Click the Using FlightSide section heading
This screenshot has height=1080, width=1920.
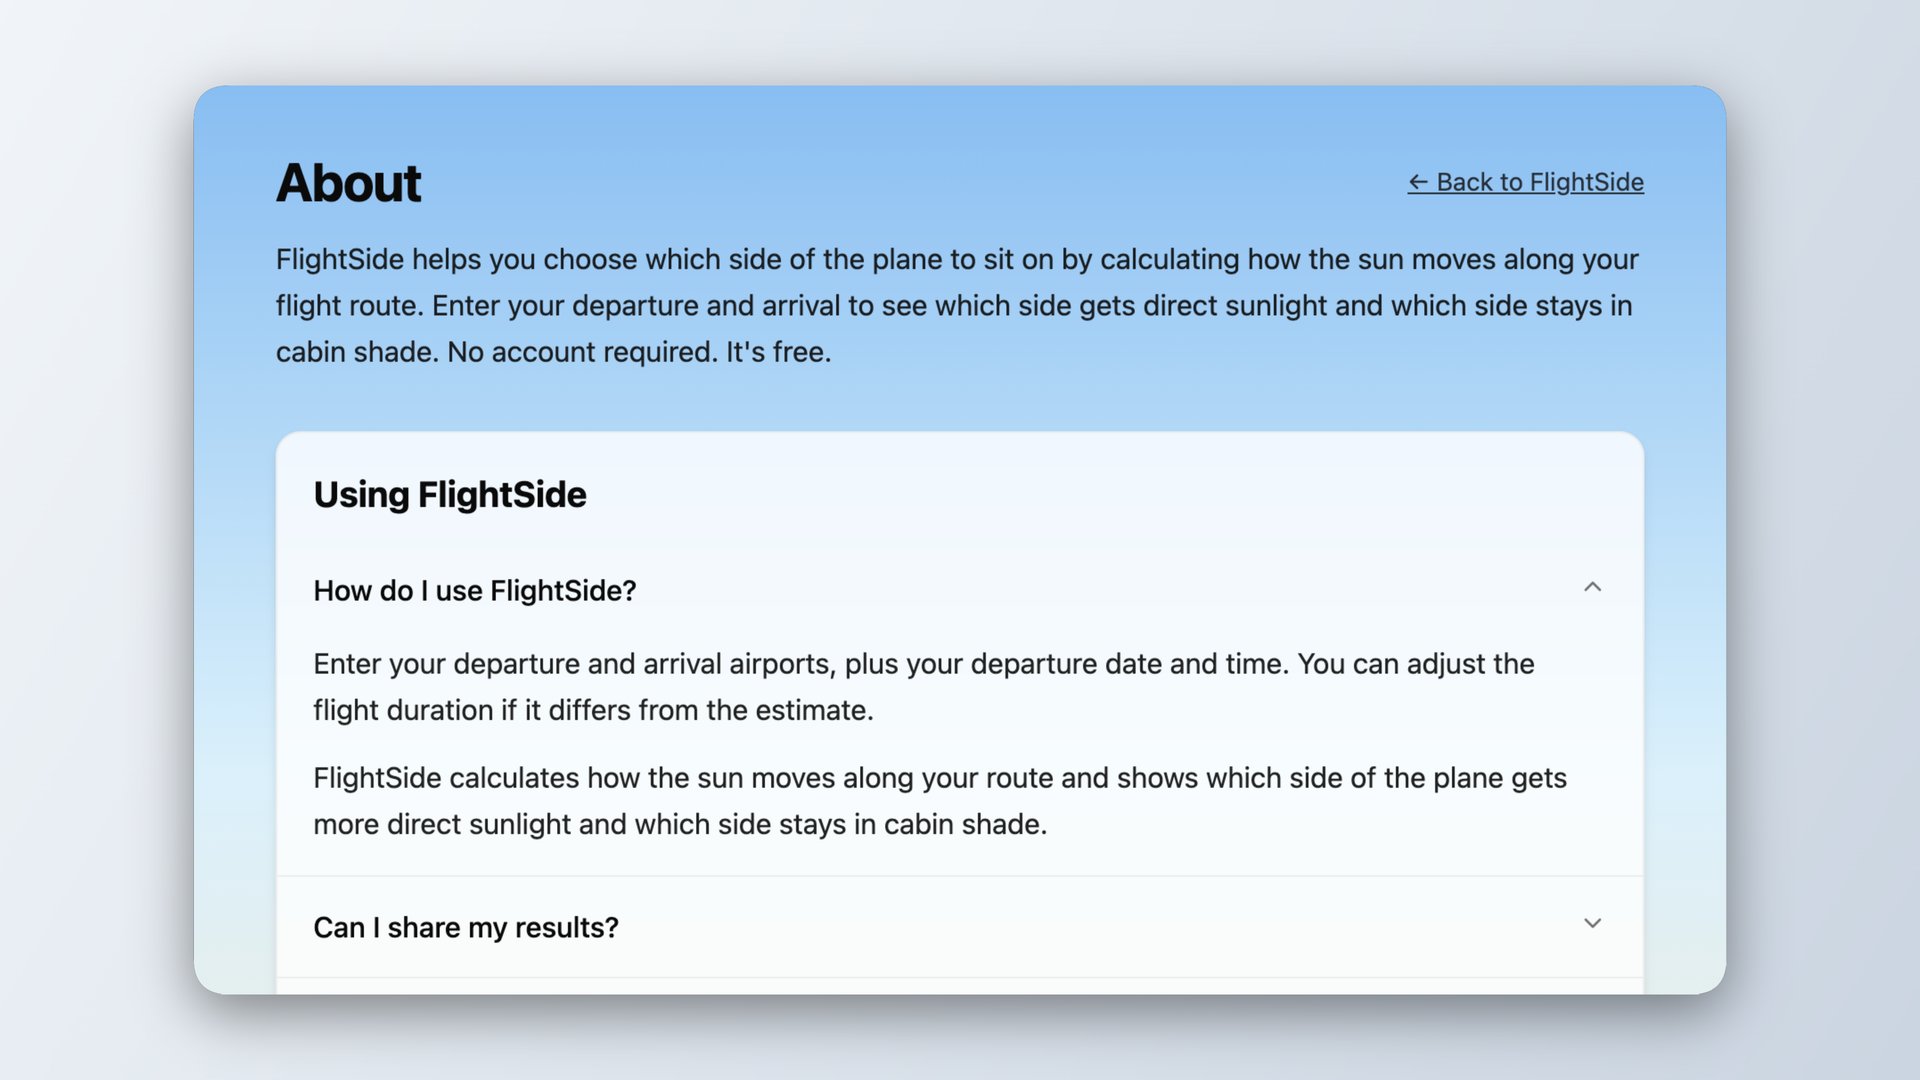coord(449,494)
